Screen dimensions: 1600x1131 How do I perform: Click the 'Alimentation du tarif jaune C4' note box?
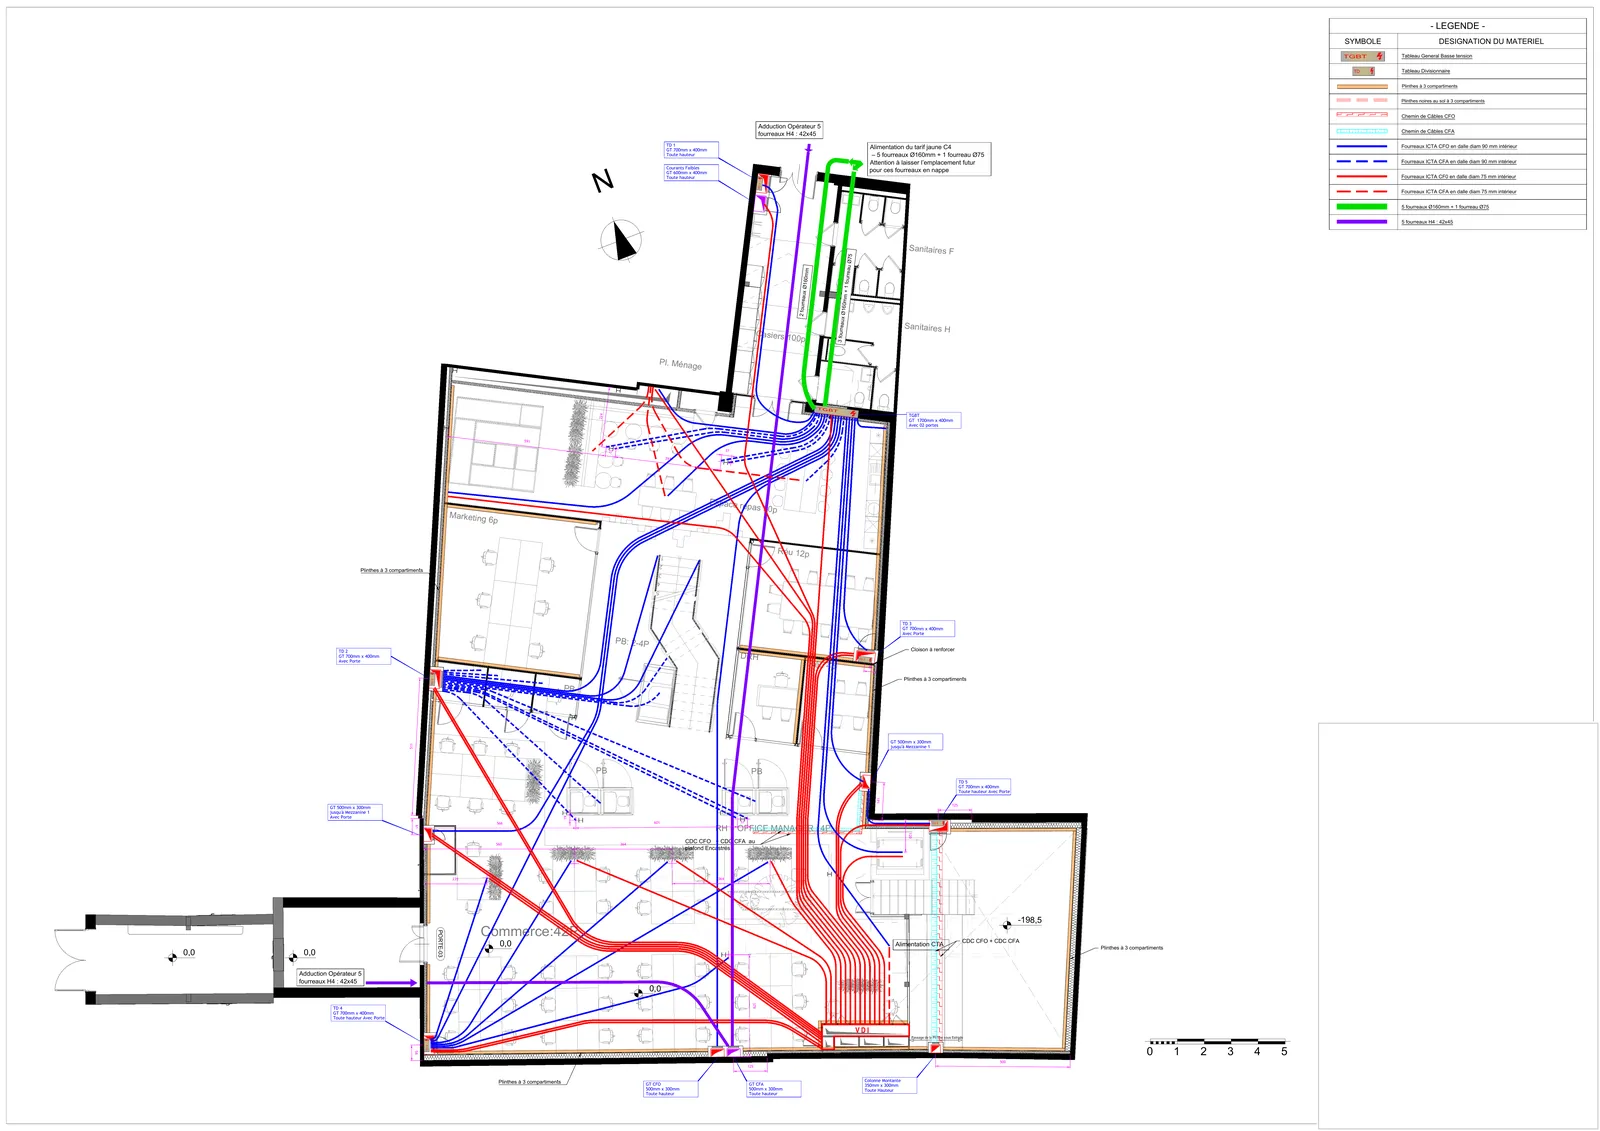929,159
